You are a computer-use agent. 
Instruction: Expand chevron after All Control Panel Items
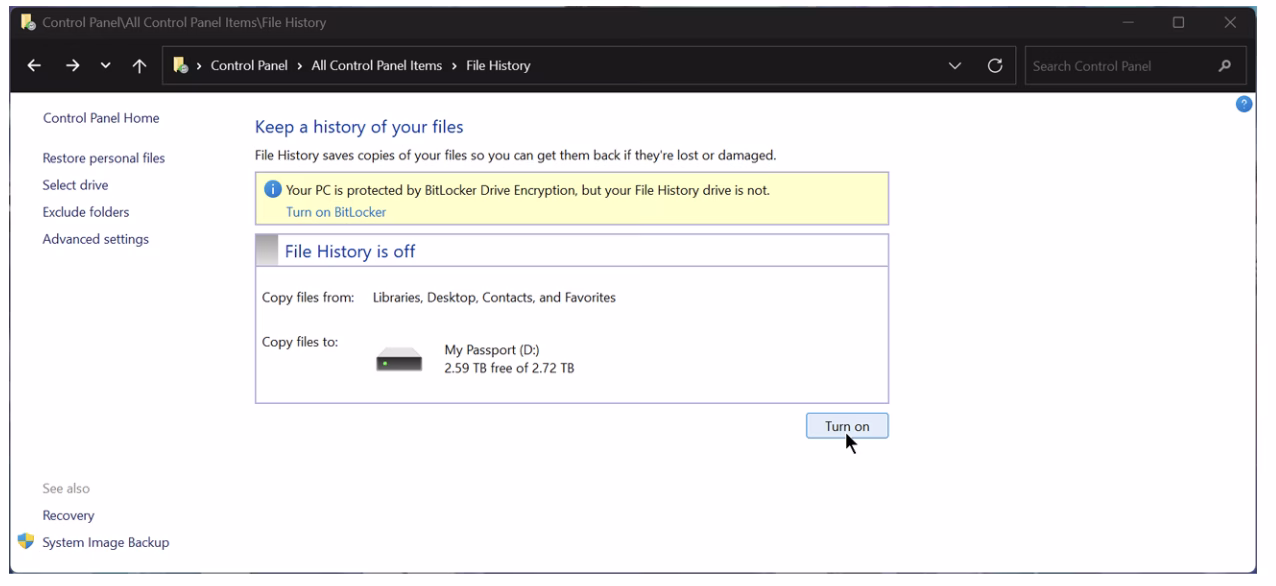click(x=454, y=67)
